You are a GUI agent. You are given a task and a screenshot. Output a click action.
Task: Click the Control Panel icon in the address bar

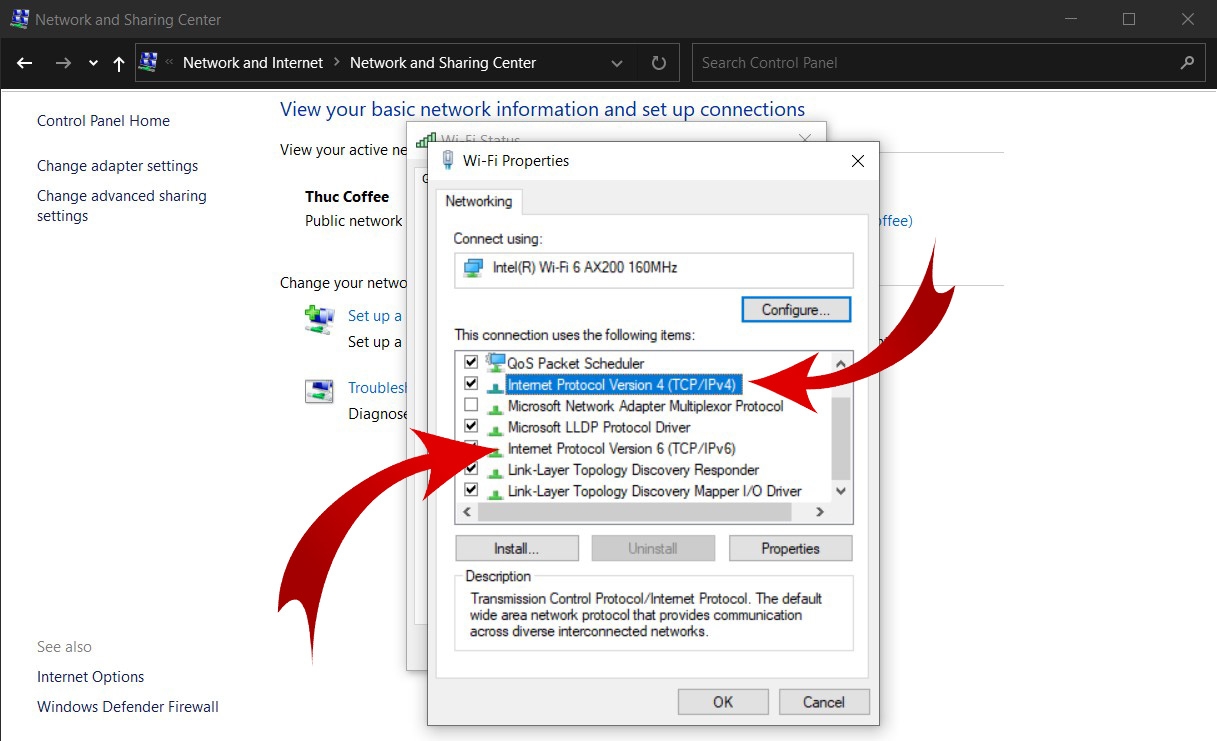[x=149, y=62]
